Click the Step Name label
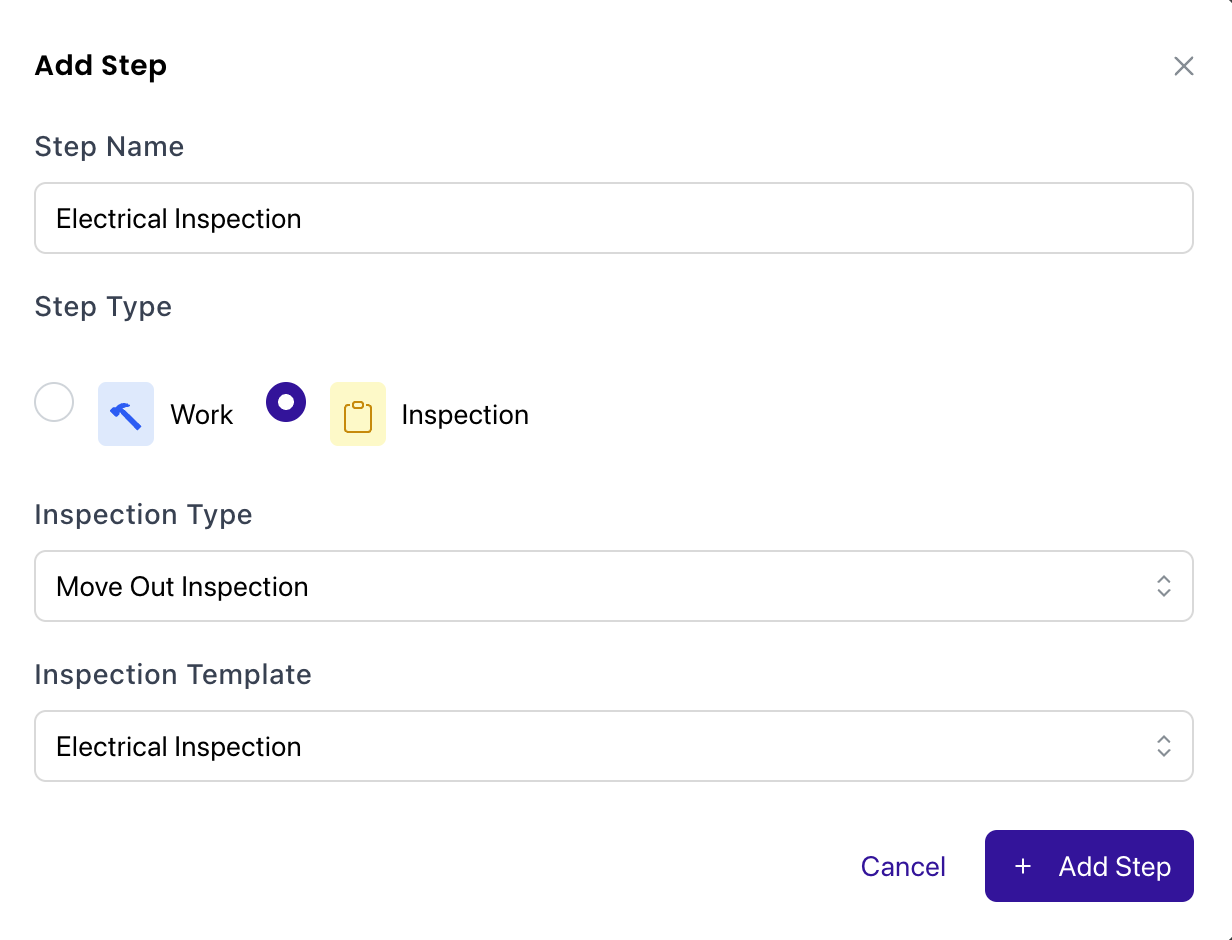Image resolution: width=1232 pixels, height=940 pixels. (x=109, y=147)
